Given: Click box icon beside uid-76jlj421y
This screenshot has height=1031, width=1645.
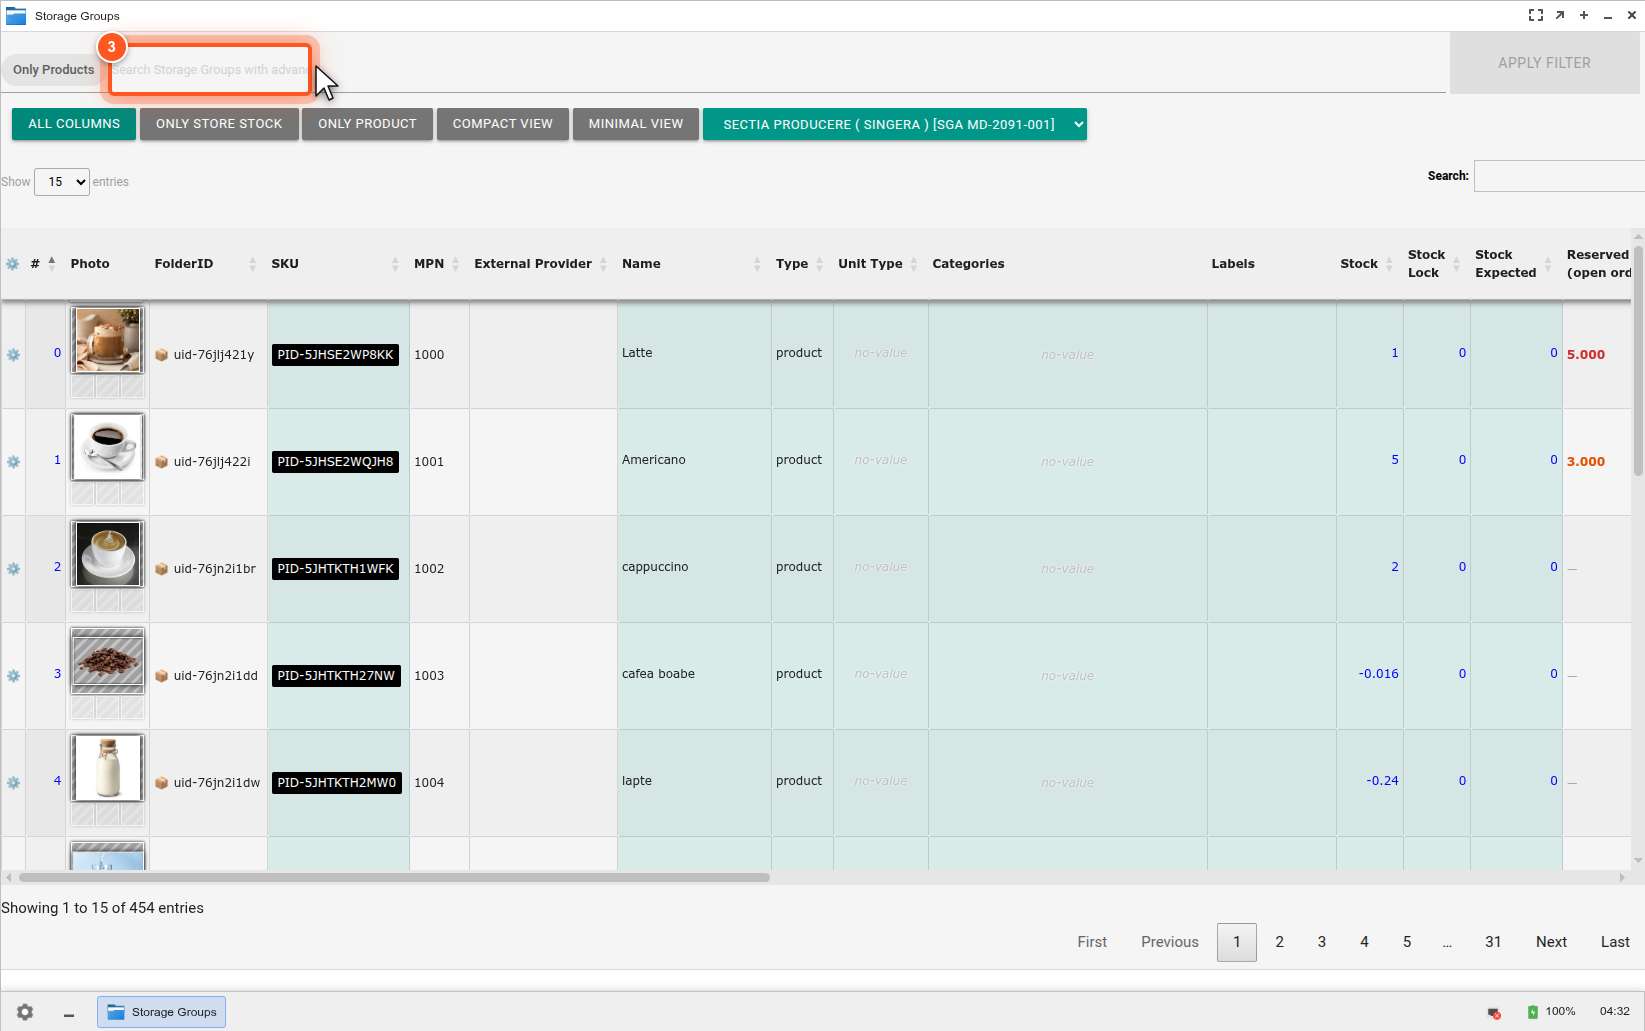Looking at the screenshot, I should [161, 355].
